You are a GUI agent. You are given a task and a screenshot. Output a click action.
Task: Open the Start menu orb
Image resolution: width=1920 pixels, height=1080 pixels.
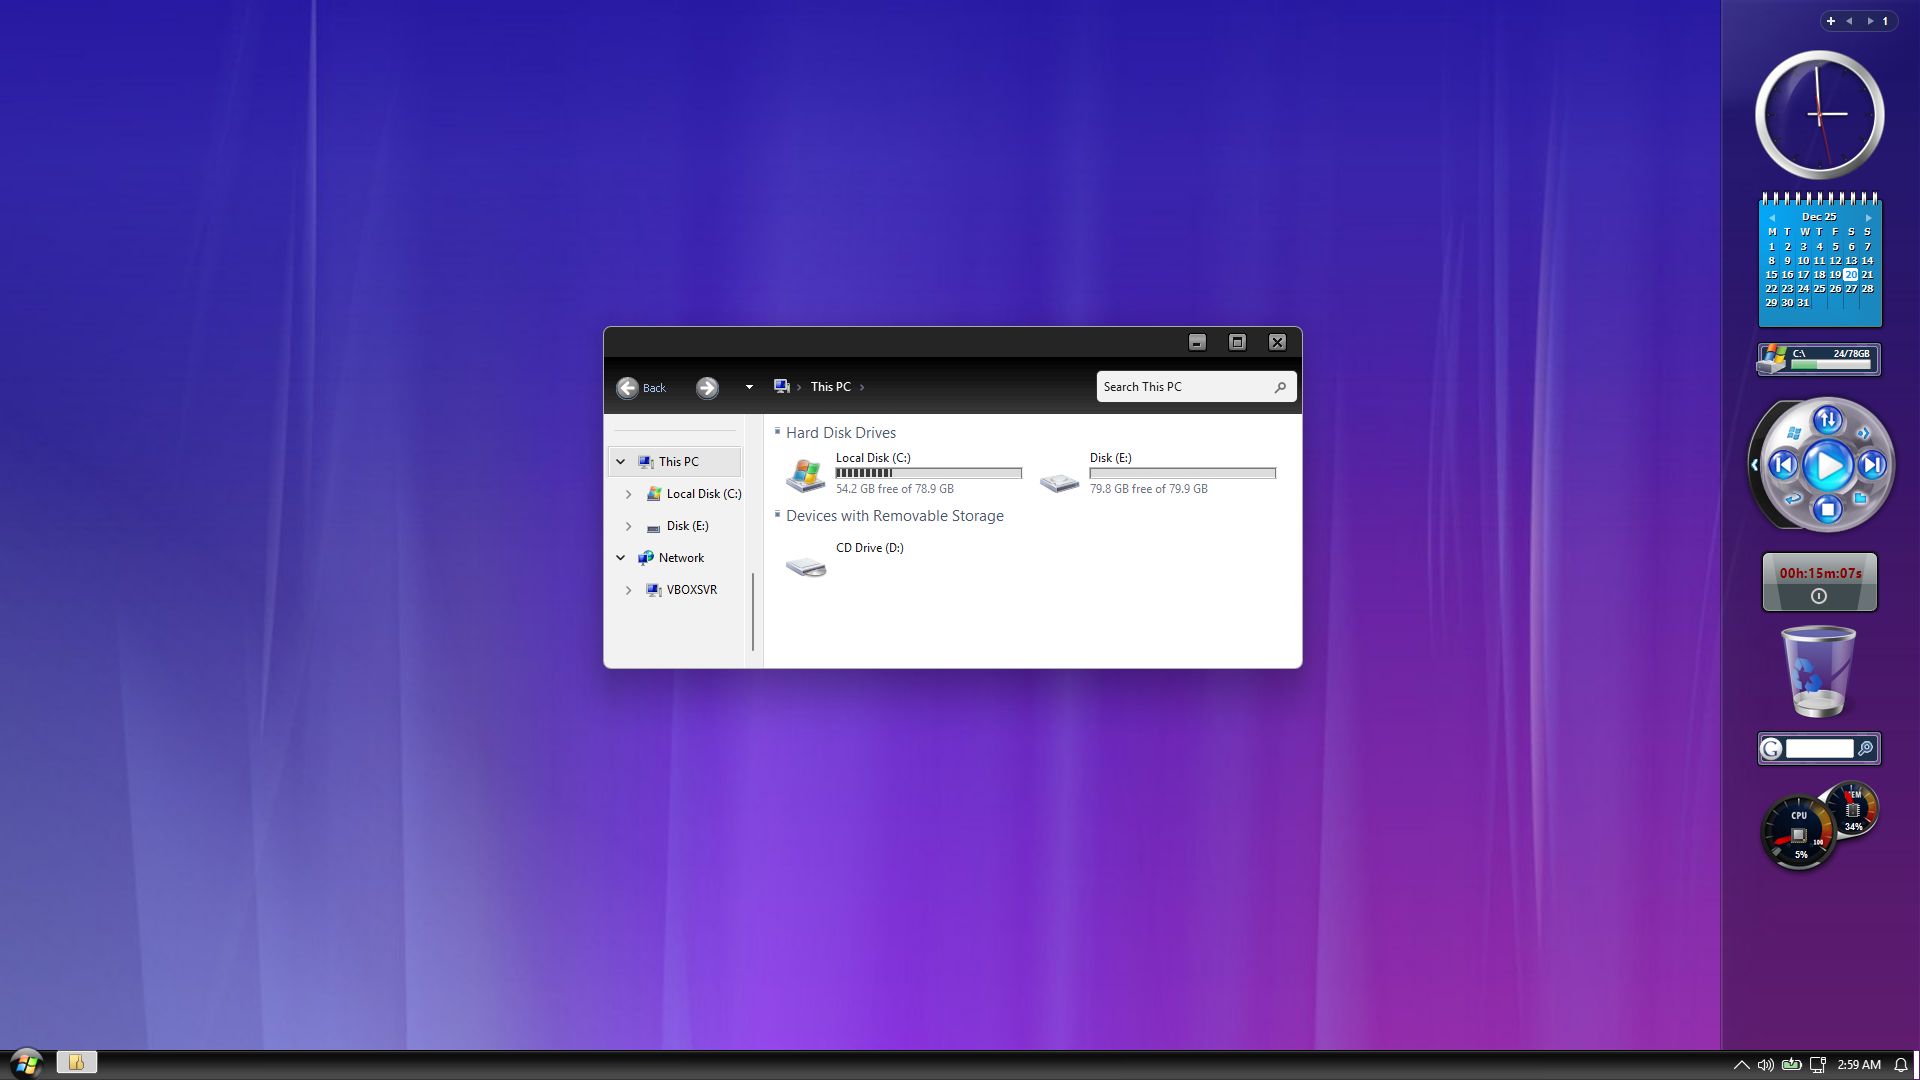(x=25, y=1063)
